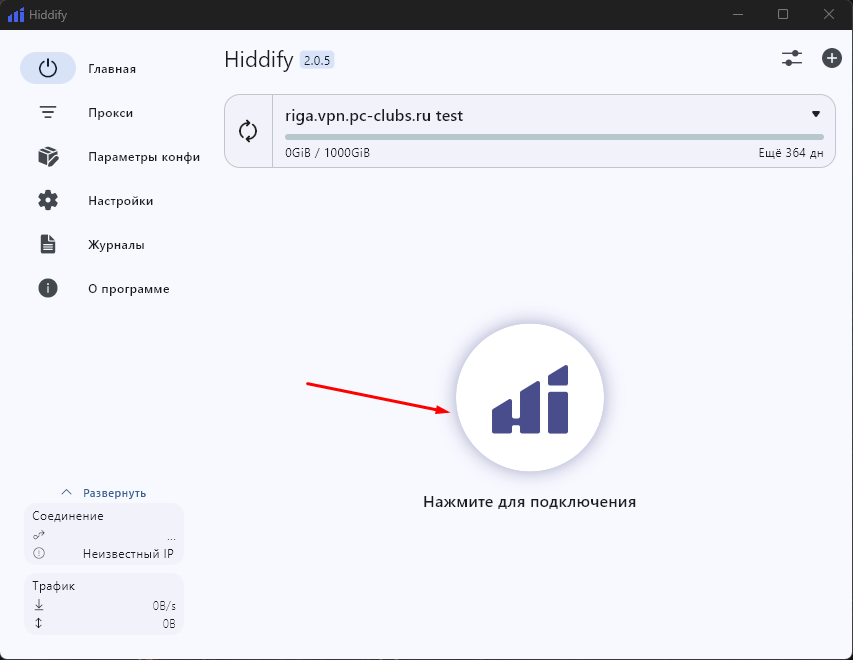Click the Неизвестный IP address field

point(128,553)
